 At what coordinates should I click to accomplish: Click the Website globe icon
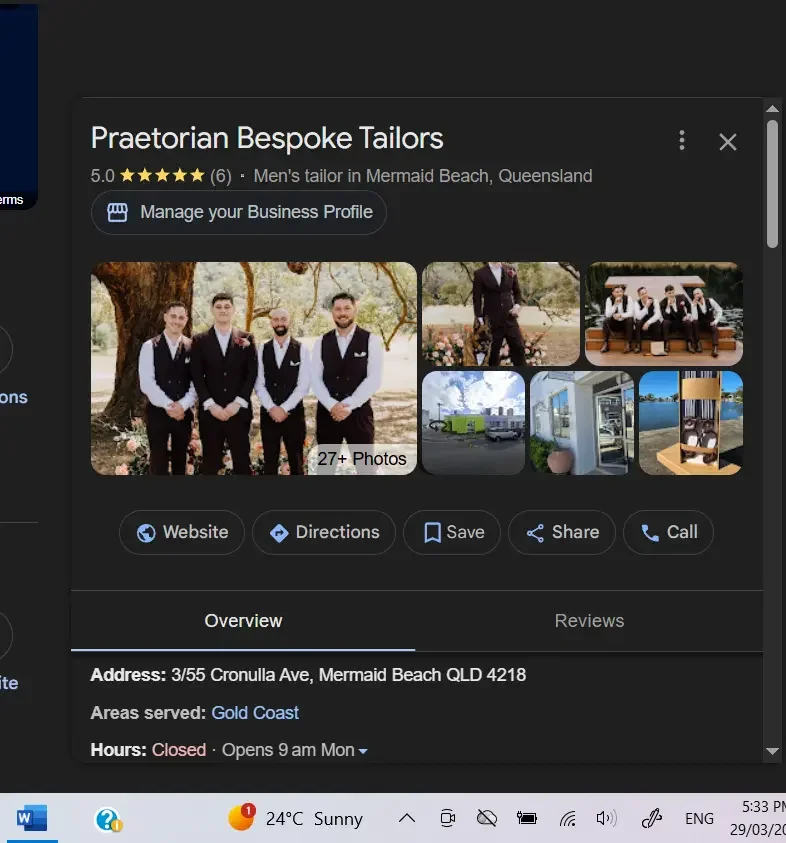coord(146,533)
